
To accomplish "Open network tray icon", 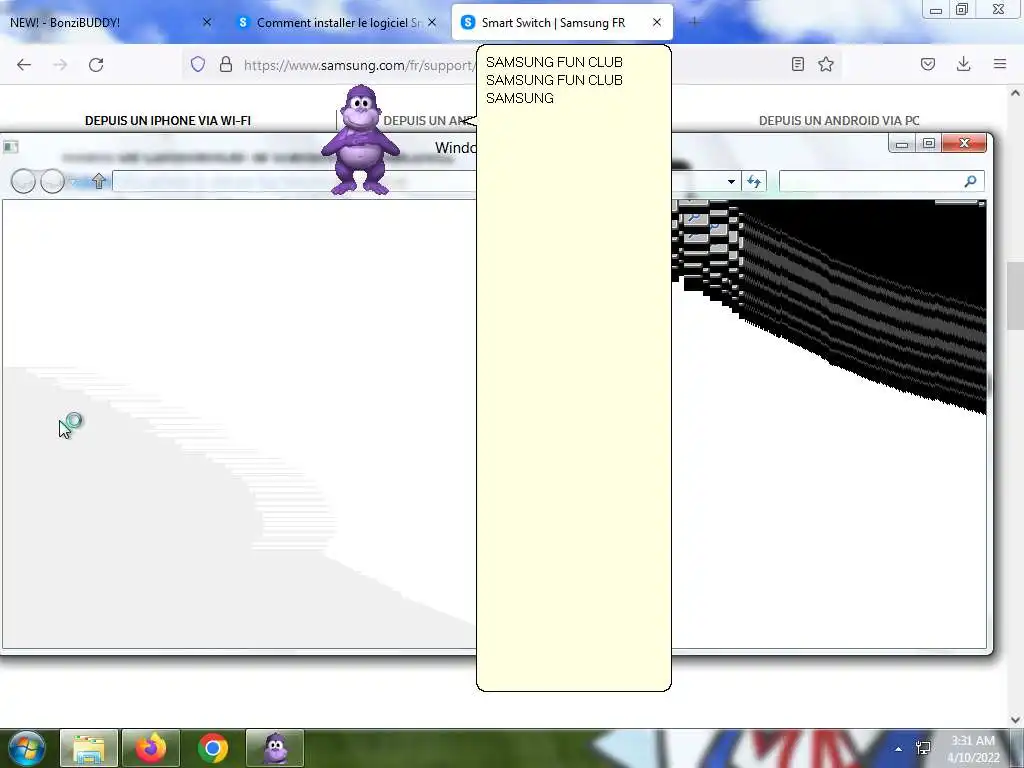I will tap(923, 748).
